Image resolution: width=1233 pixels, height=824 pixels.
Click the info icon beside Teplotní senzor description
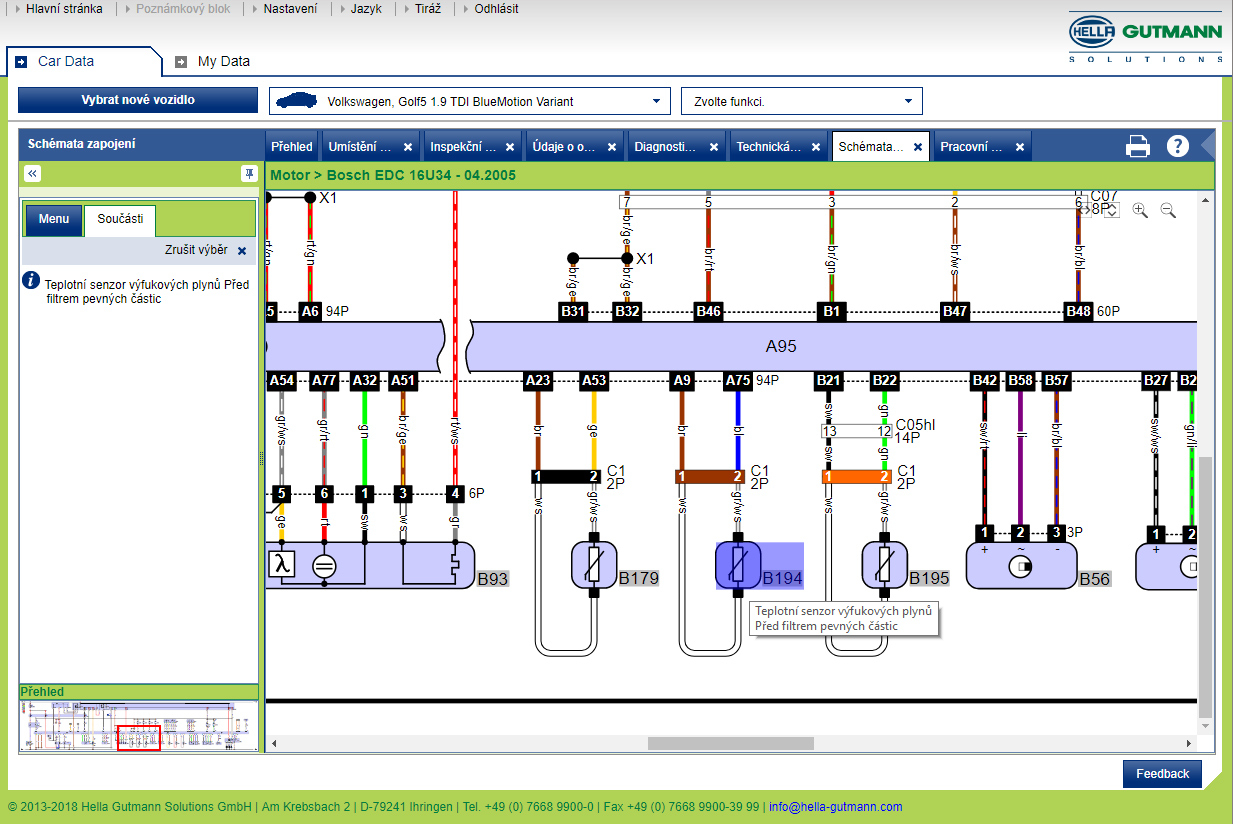coord(31,281)
